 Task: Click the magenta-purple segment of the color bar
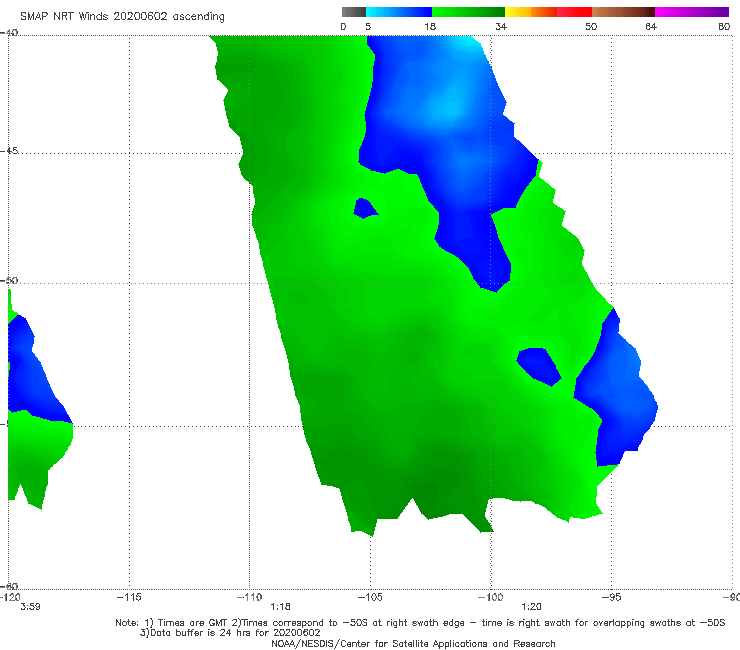tap(692, 12)
